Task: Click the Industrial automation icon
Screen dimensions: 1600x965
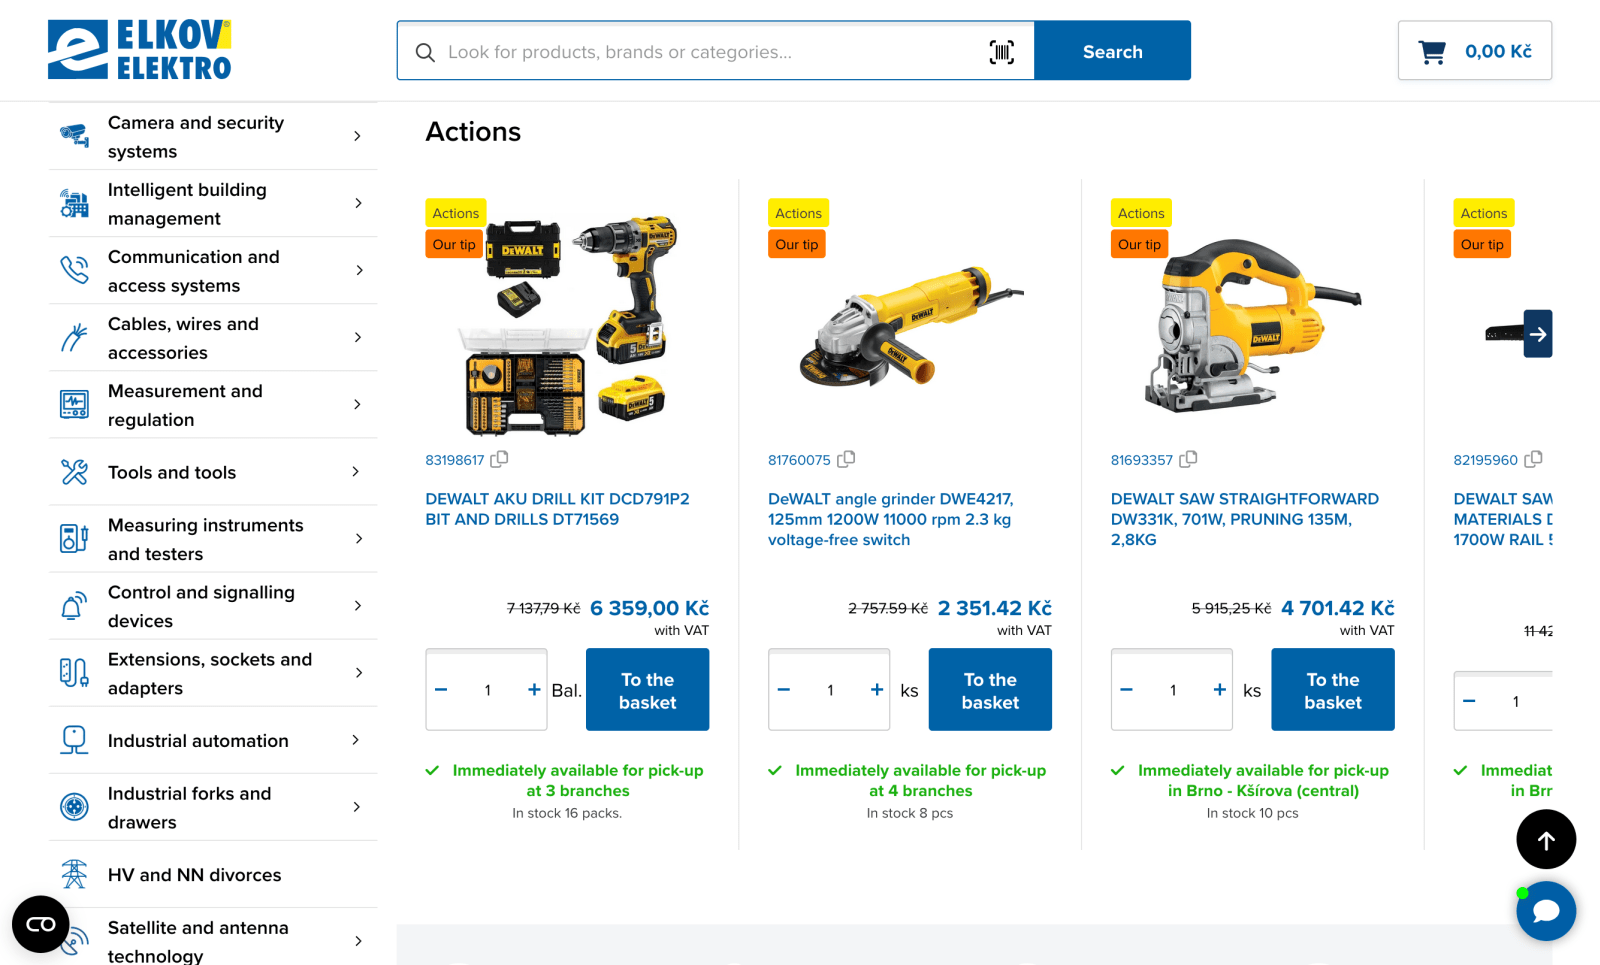Action: click(x=74, y=740)
